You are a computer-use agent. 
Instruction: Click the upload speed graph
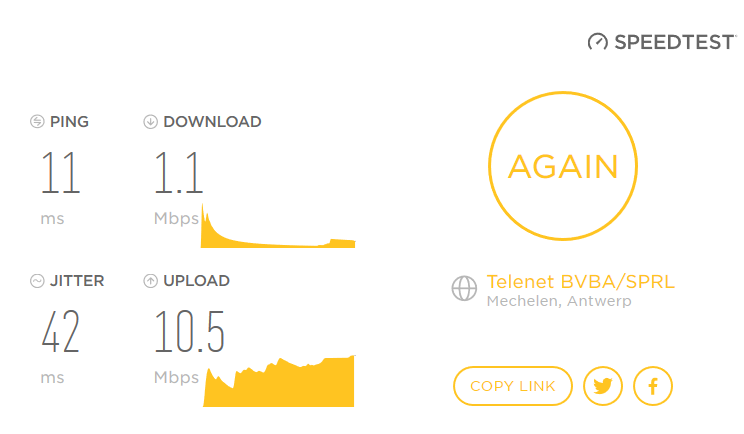click(278, 385)
